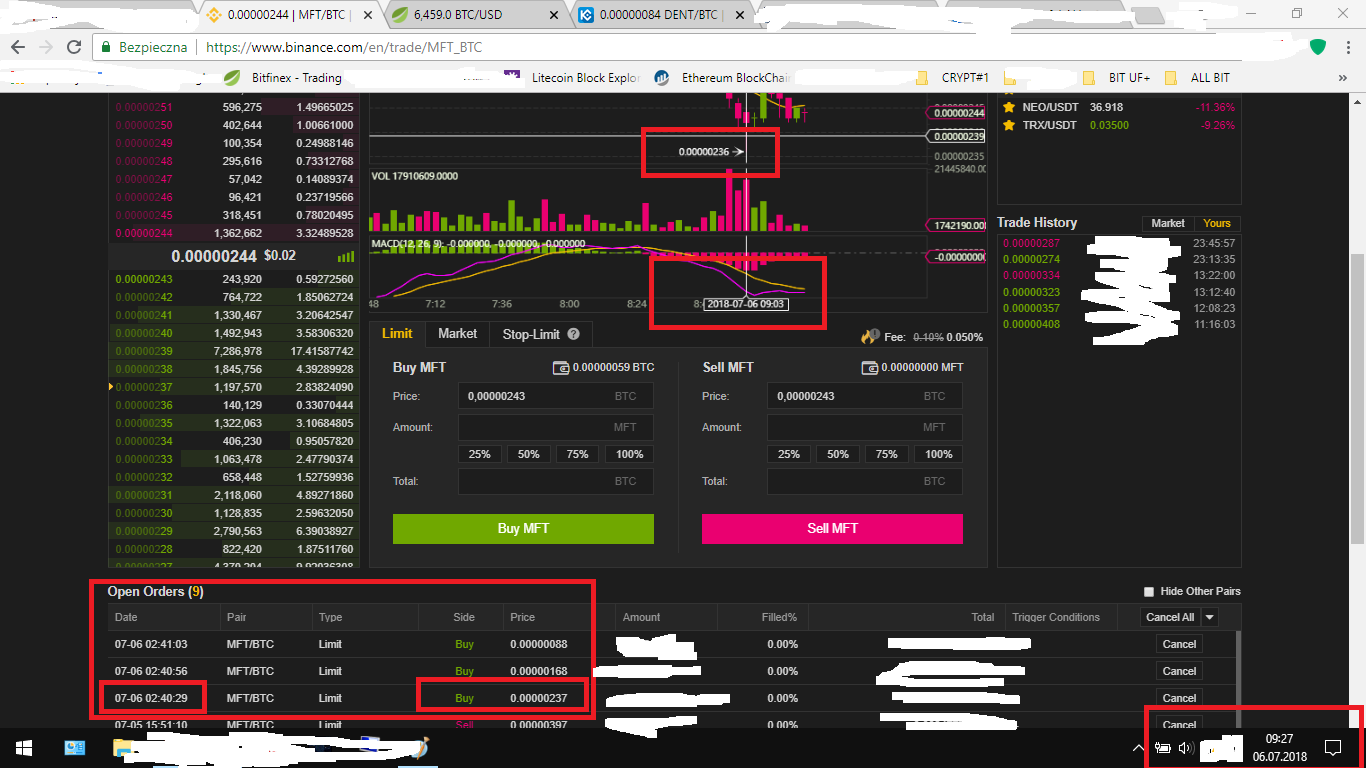Click the pink Sell MFT button

832,528
